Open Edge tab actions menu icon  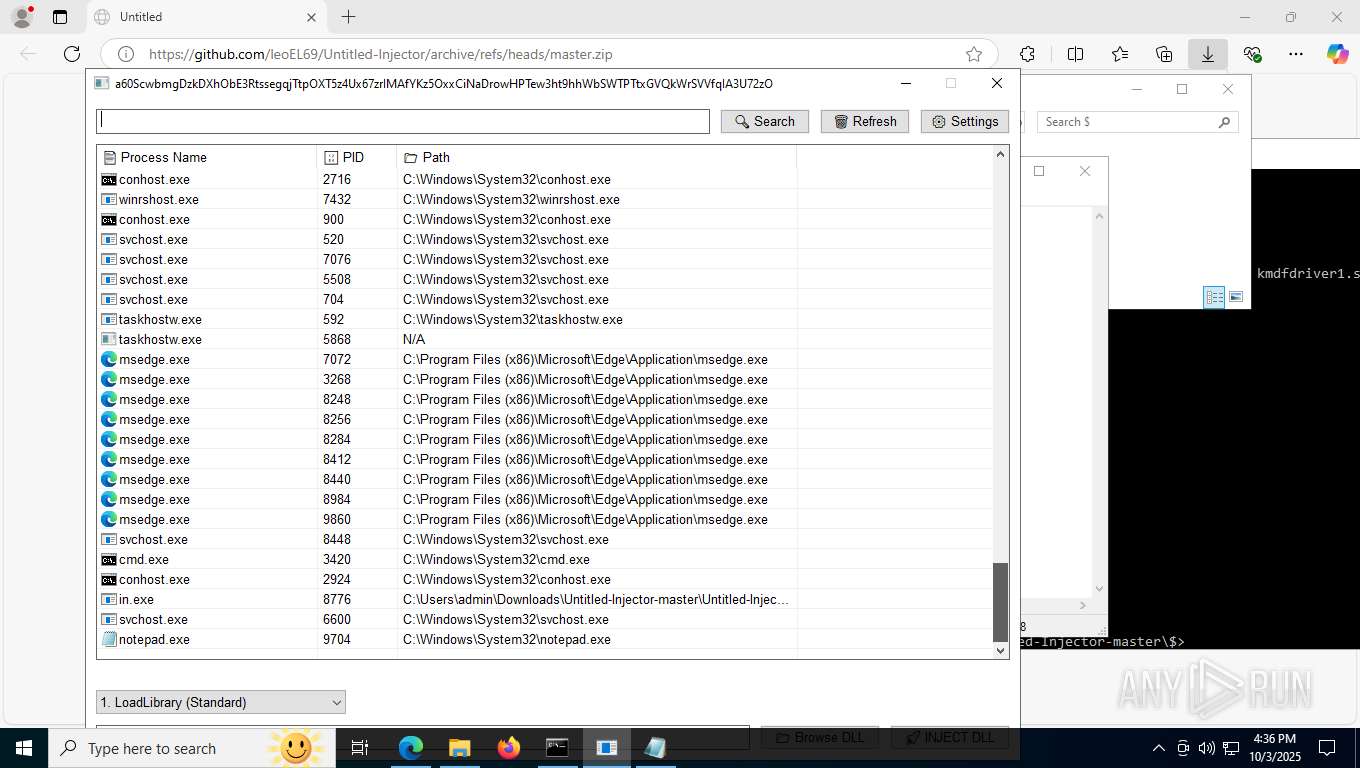tap(60, 17)
